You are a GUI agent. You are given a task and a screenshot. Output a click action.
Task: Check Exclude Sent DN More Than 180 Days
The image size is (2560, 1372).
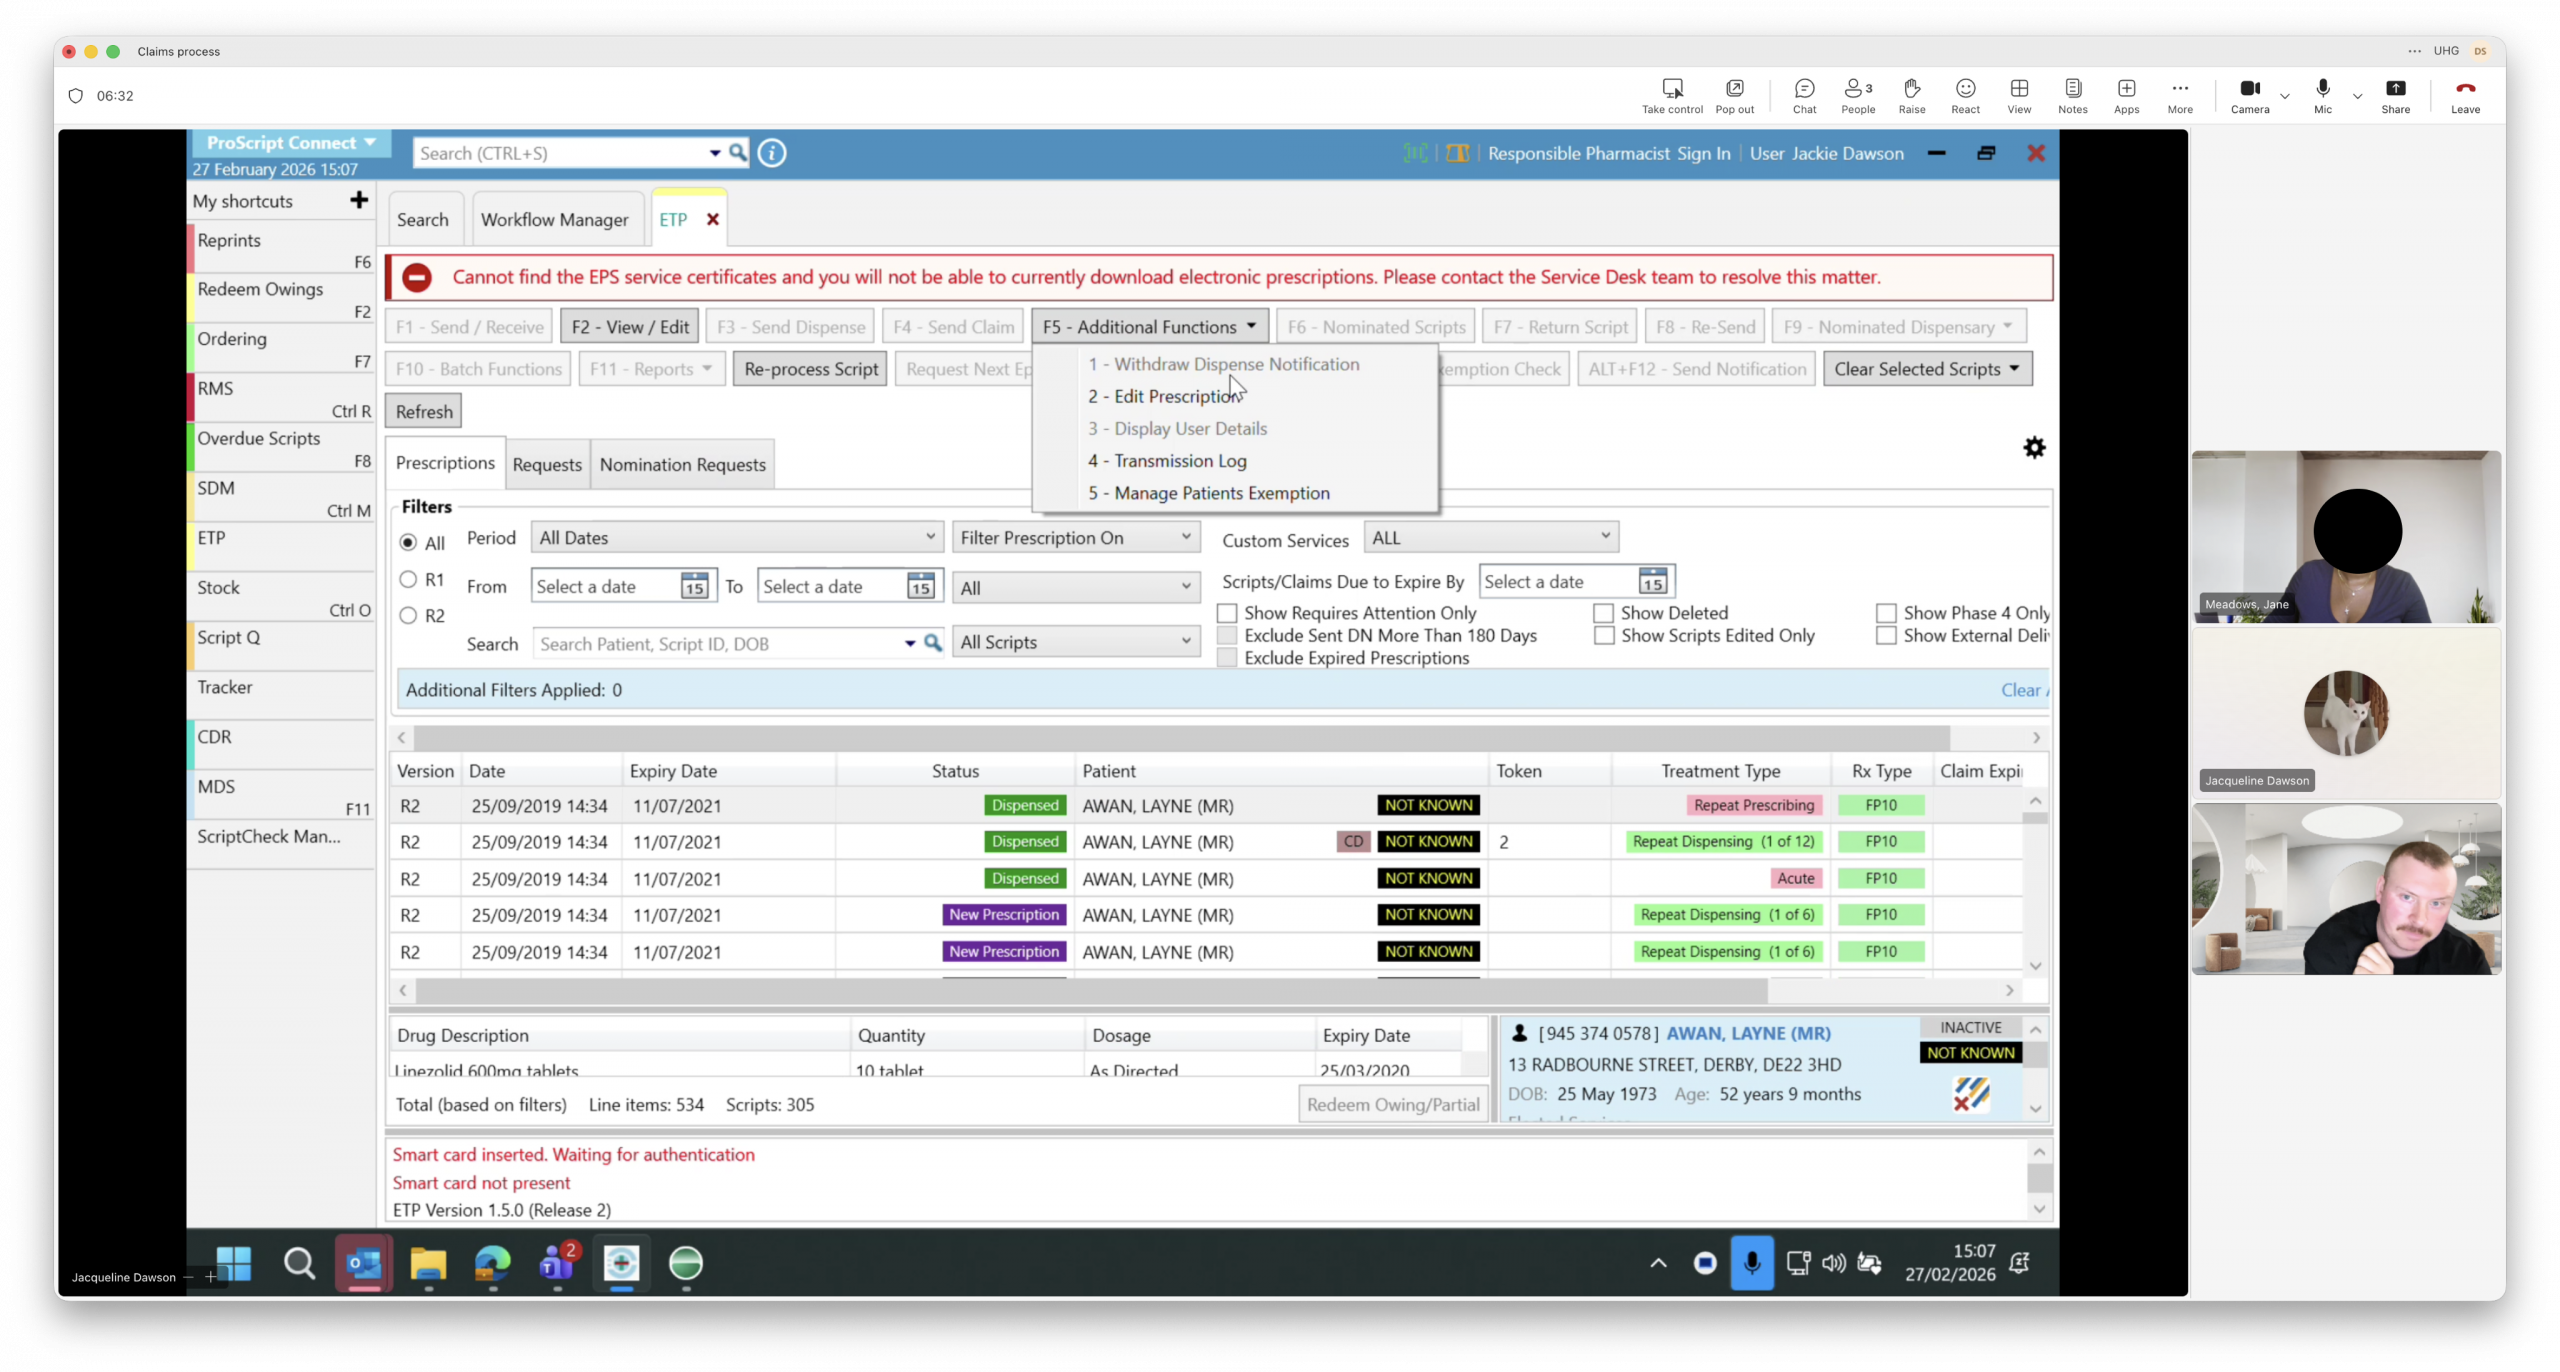tap(1227, 635)
